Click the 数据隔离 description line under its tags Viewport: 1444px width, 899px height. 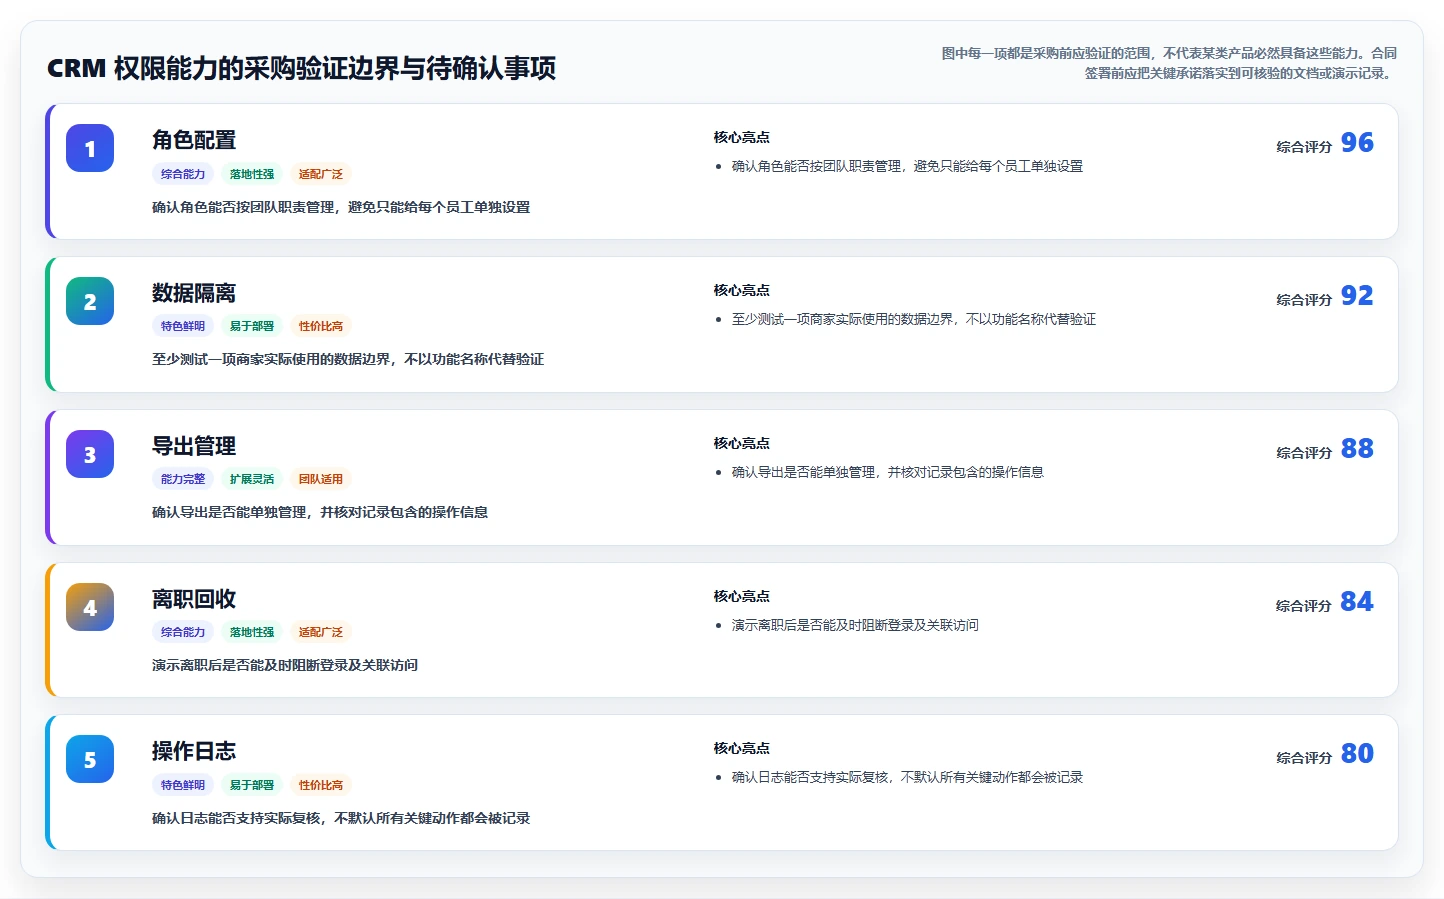348,359
